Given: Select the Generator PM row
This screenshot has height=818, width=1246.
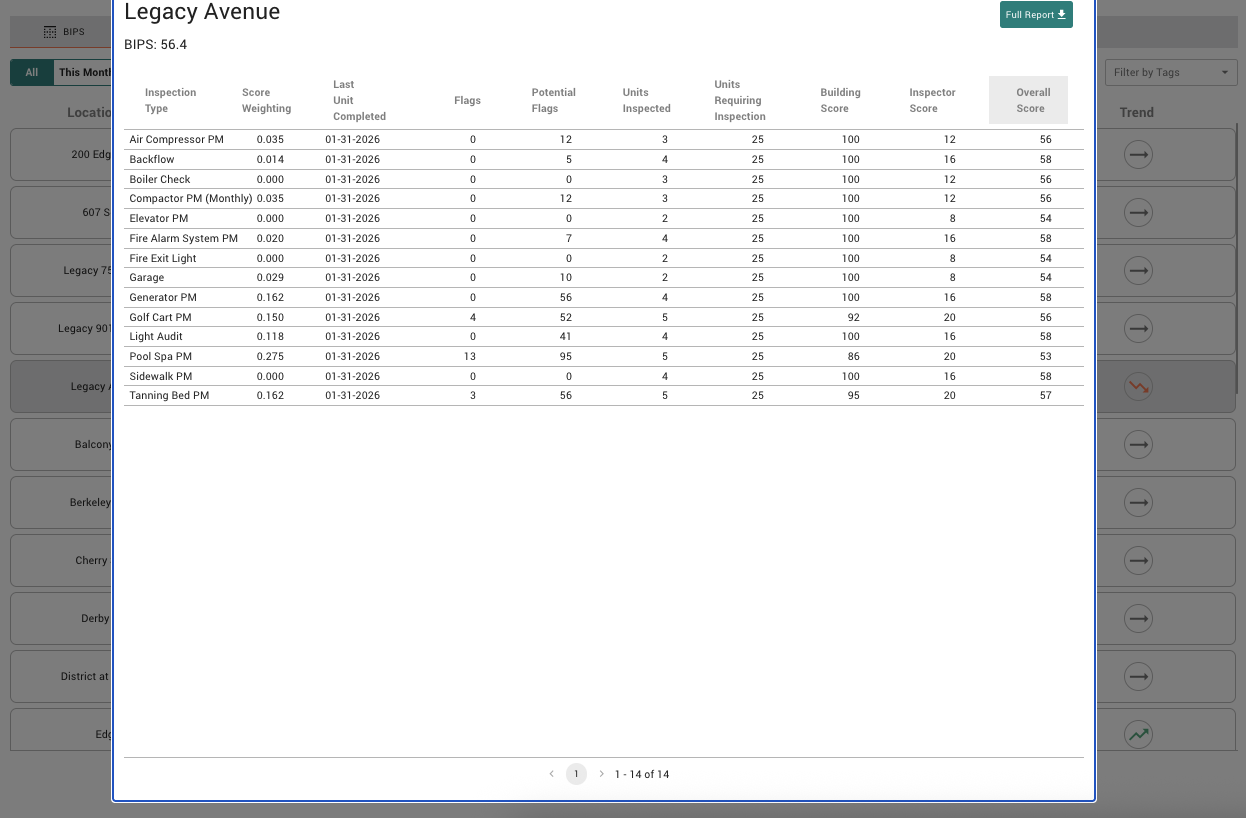Looking at the screenshot, I should (x=604, y=297).
